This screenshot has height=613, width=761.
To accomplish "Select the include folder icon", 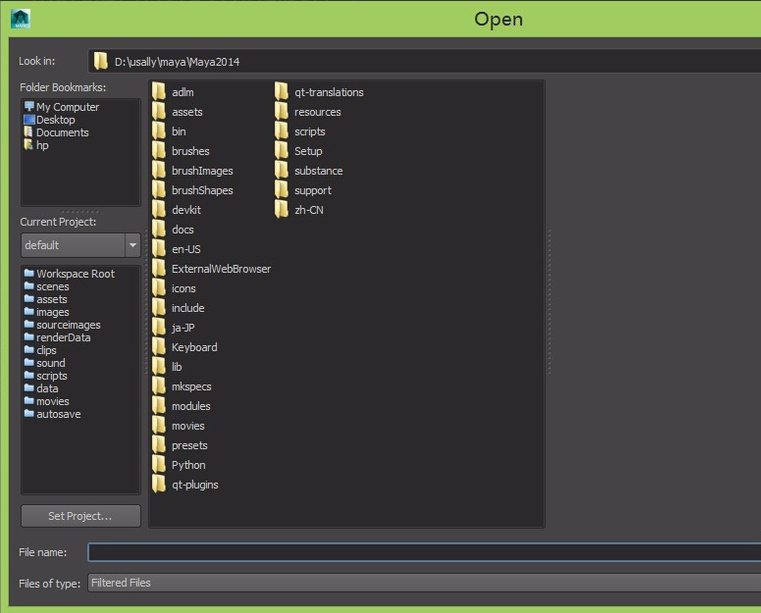I will coord(159,308).
